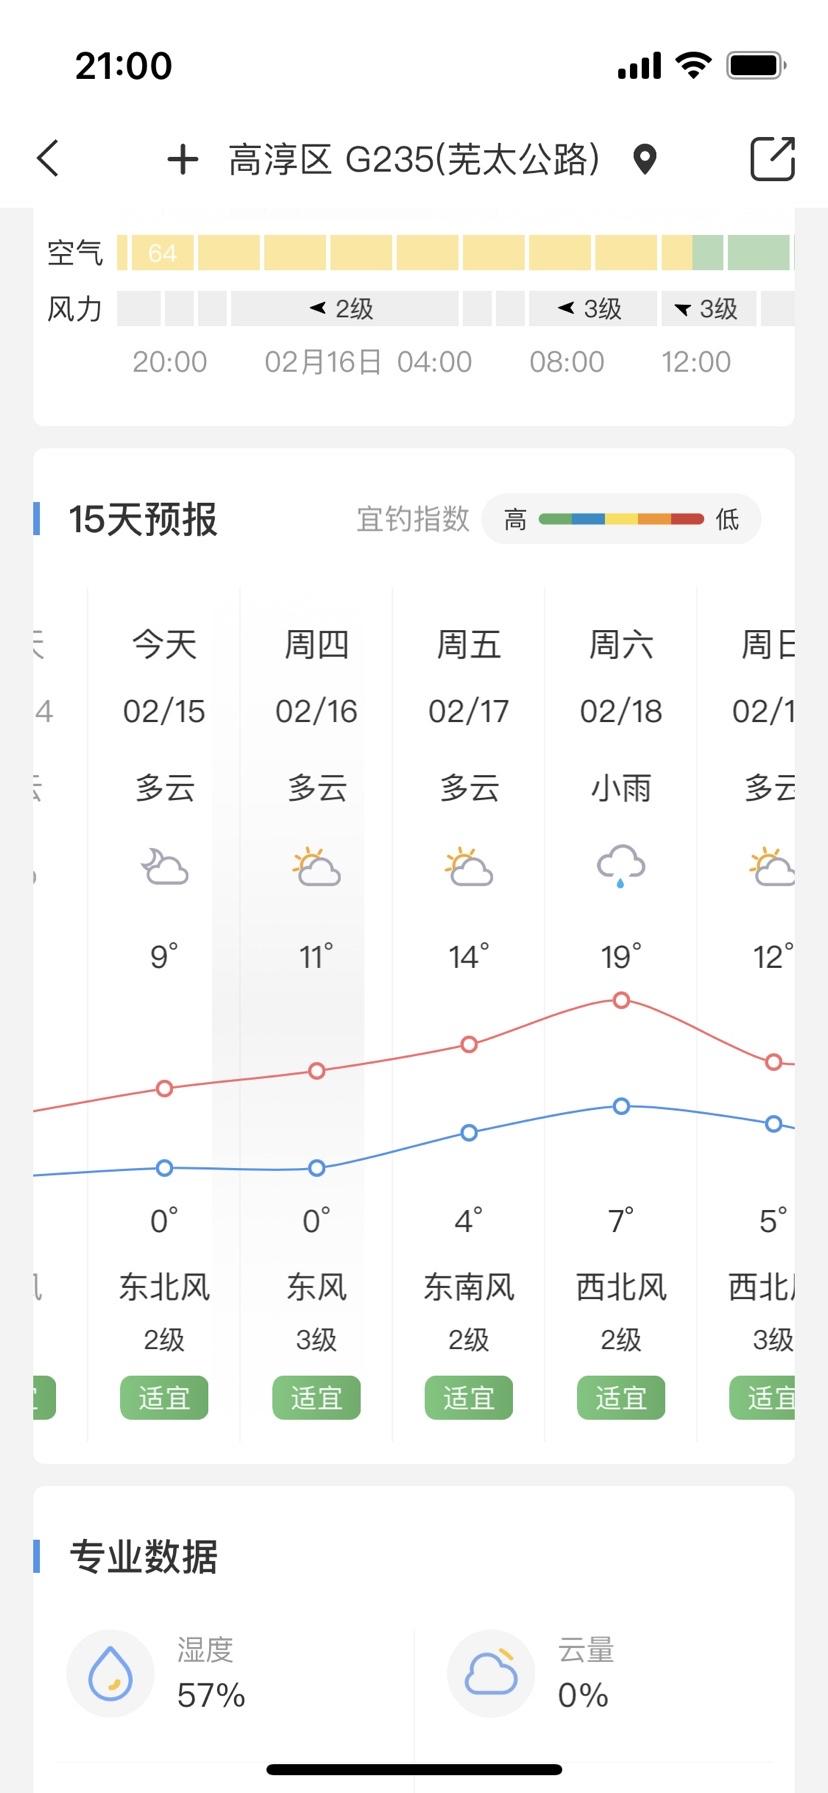The height and width of the screenshot is (1793, 828).
Task: Tap the 专业数据 section header
Action: (143, 1556)
